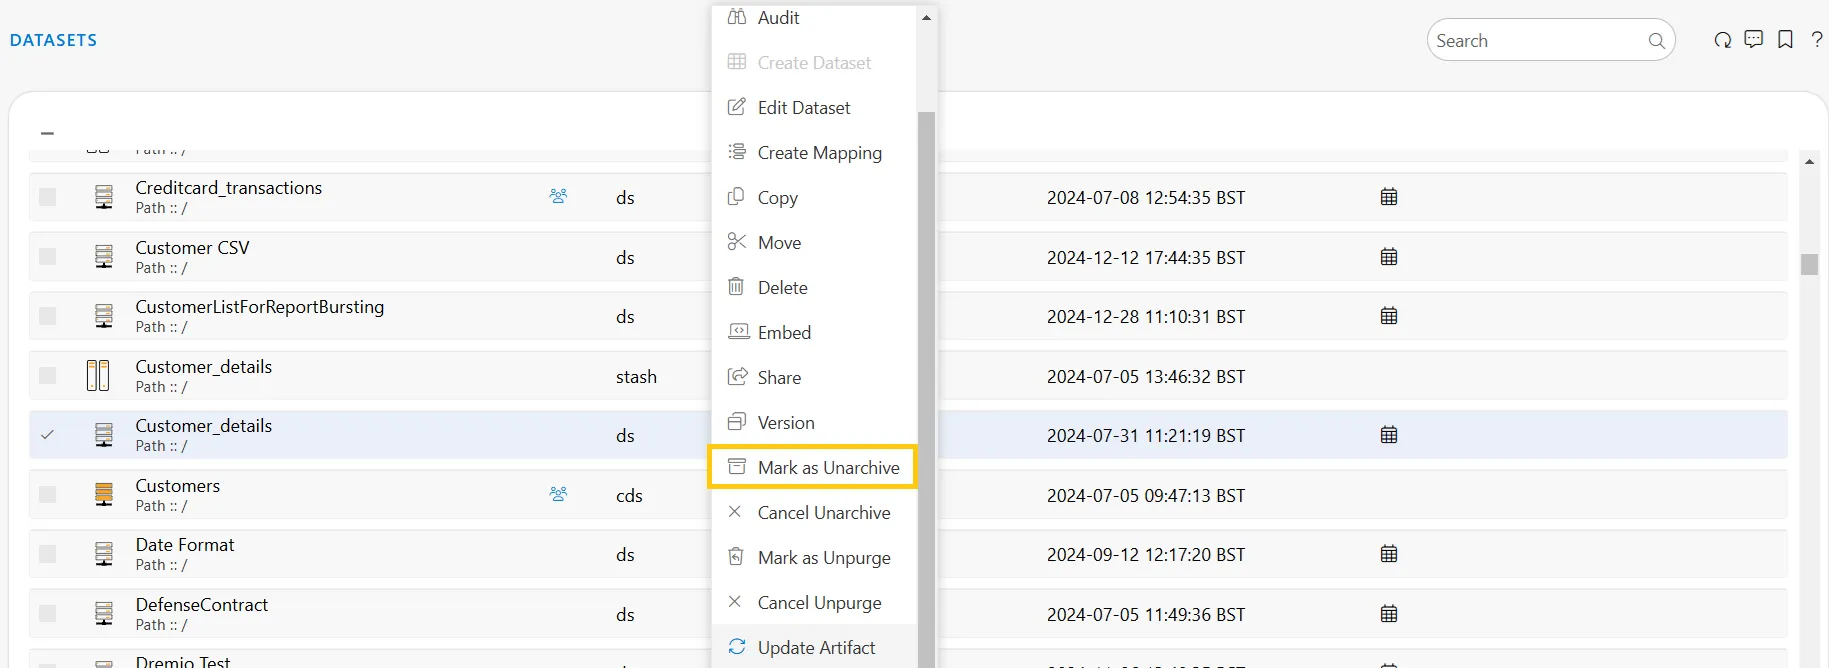Click the Date Format dataset icon

pyautogui.click(x=104, y=554)
